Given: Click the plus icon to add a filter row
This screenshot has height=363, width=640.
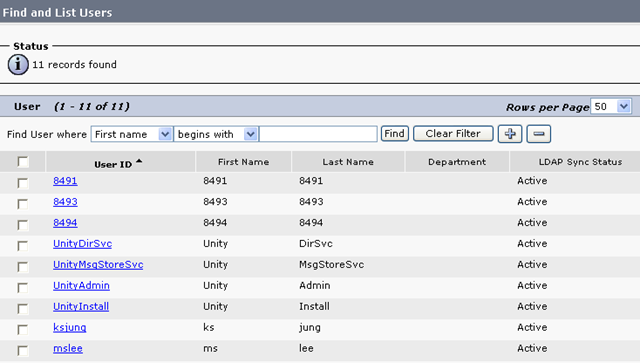Looking at the screenshot, I should click(510, 134).
